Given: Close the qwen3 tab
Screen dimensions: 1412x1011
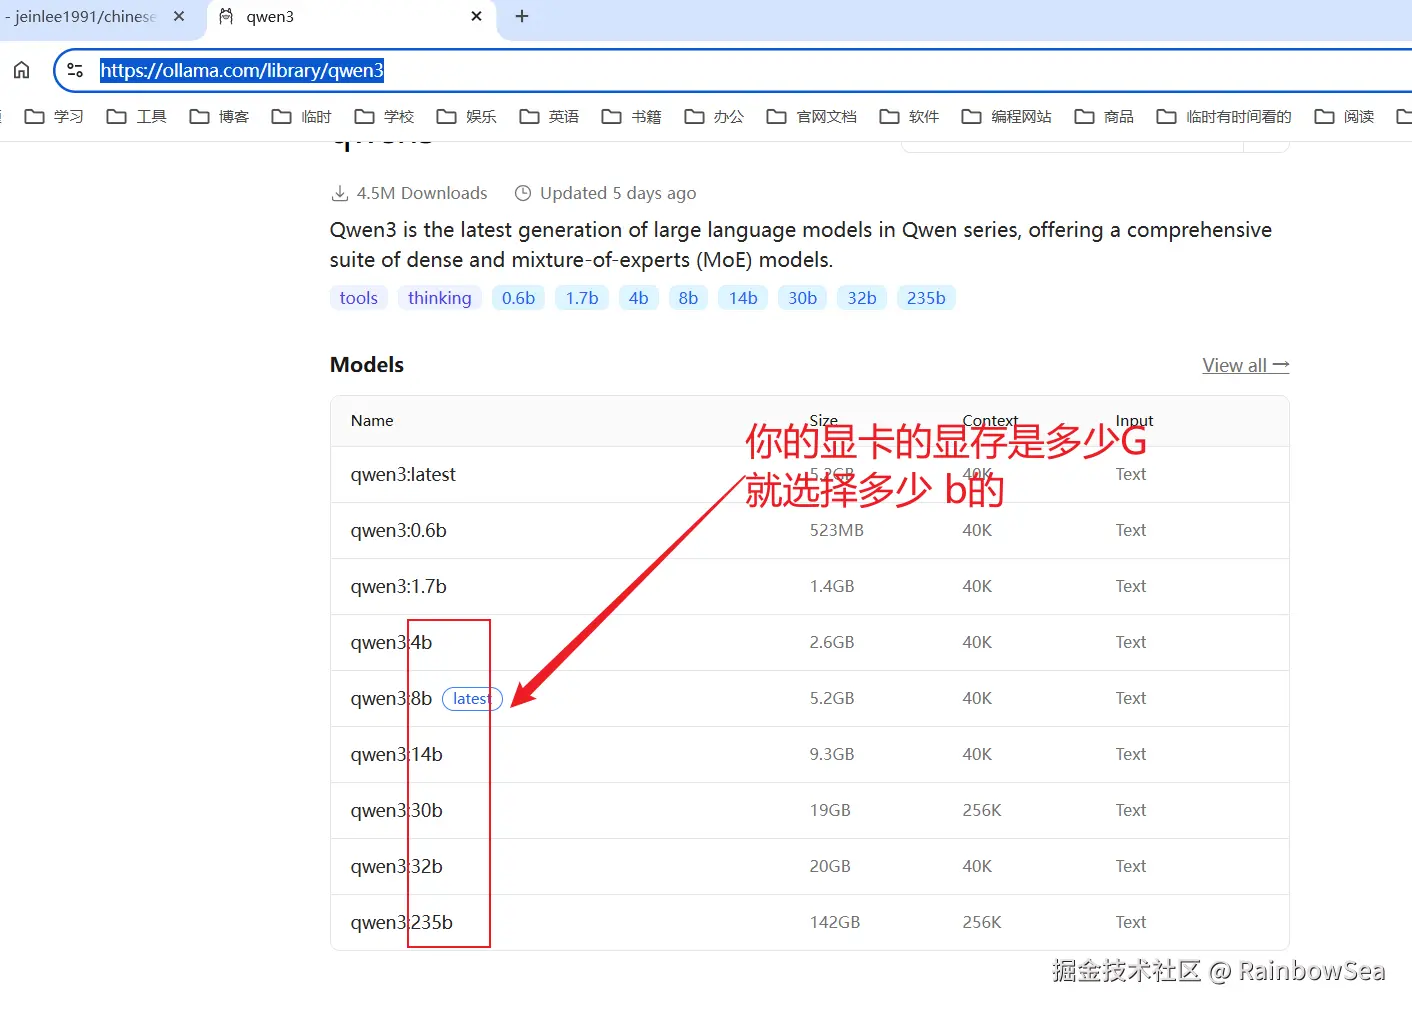Looking at the screenshot, I should [x=476, y=16].
